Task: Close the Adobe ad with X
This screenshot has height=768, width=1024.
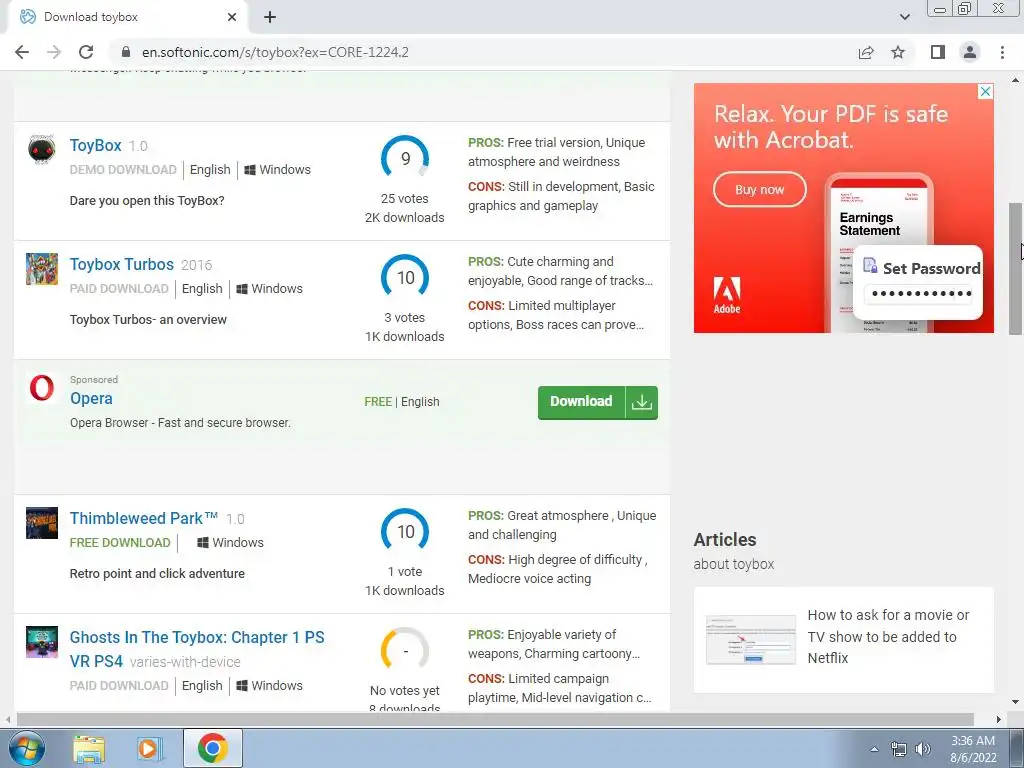Action: (985, 91)
